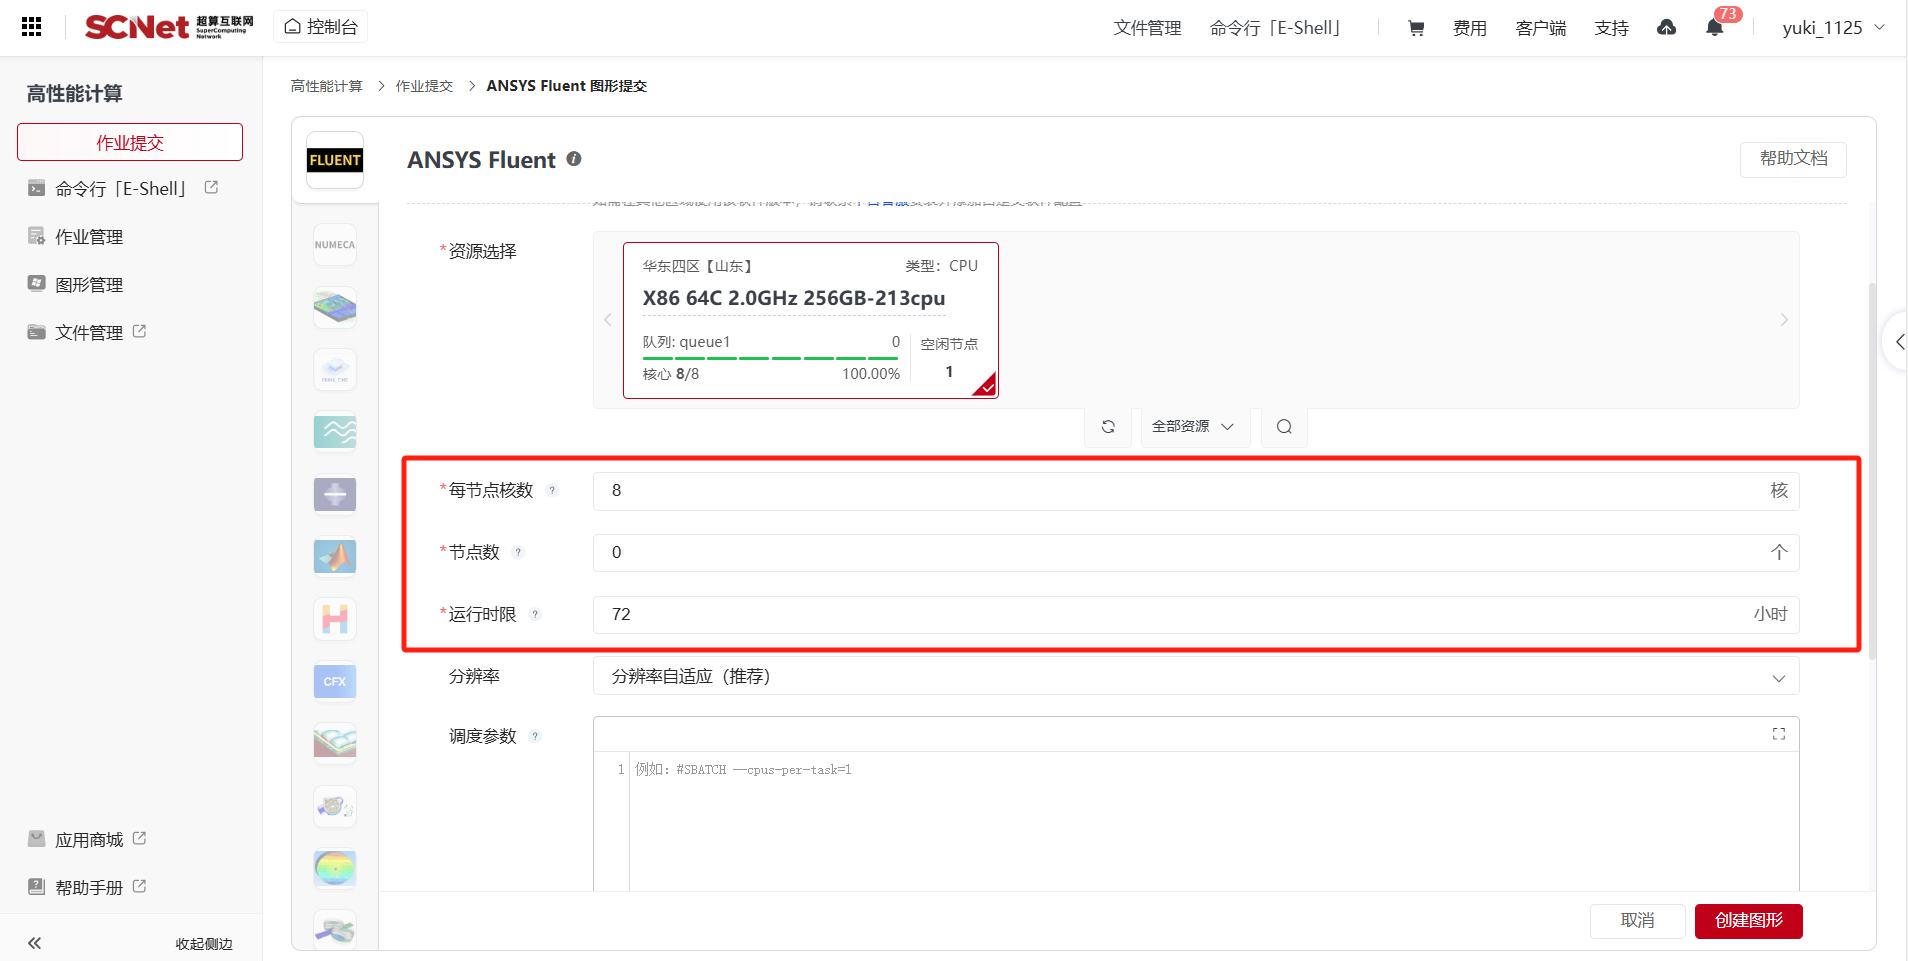The width and height of the screenshot is (1908, 961).
Task: Open the right edge panel arrow
Action: (x=1897, y=342)
